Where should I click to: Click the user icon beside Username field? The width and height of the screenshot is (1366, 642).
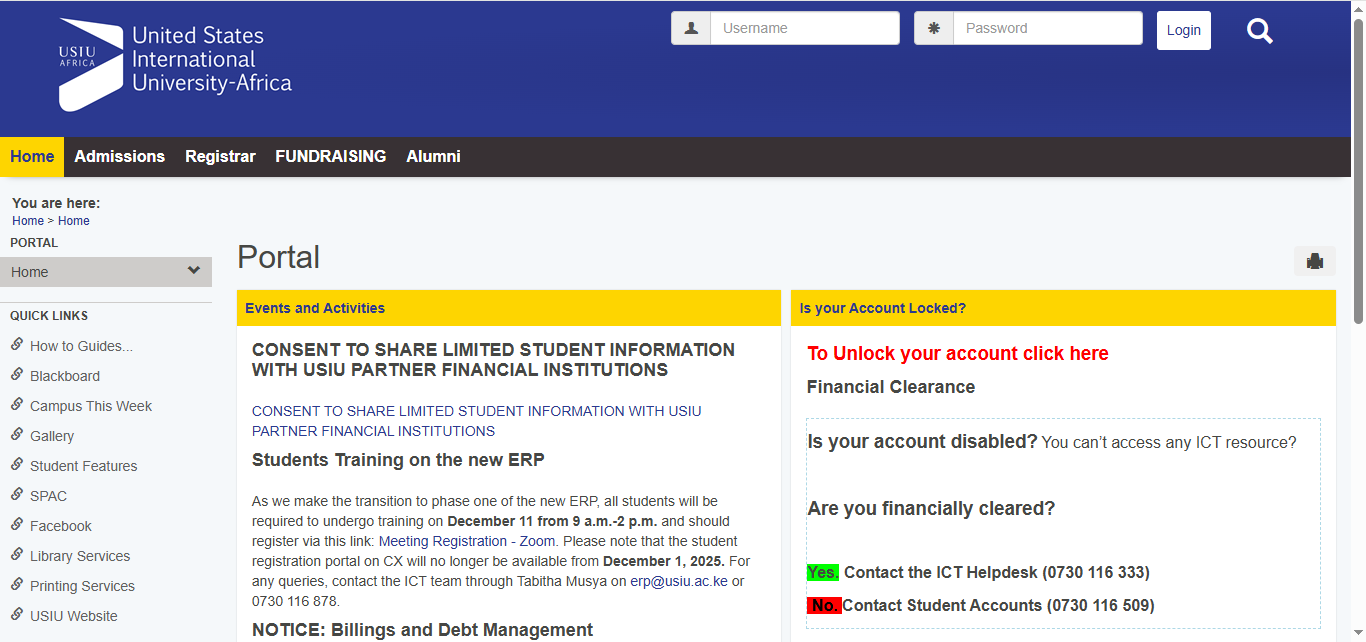[x=691, y=28]
